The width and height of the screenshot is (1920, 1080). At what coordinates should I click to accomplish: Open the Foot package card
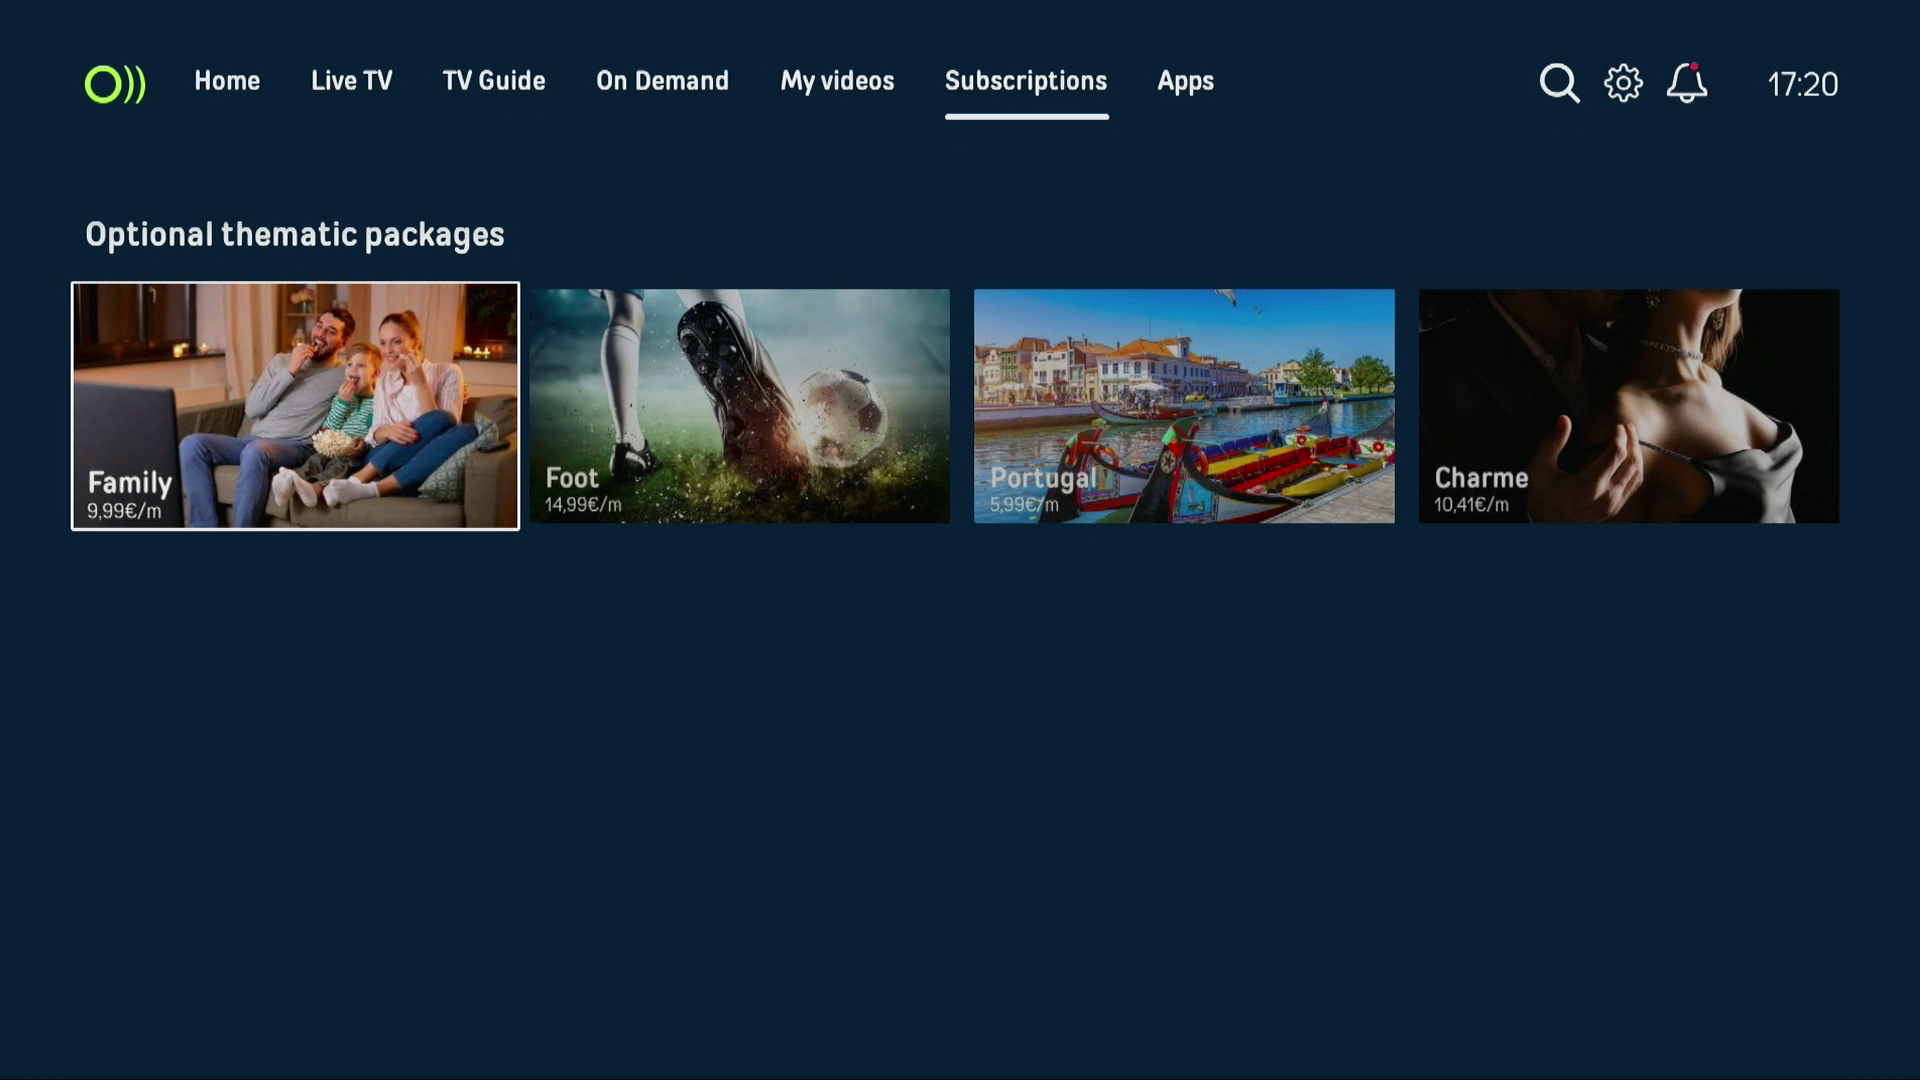tap(740, 406)
